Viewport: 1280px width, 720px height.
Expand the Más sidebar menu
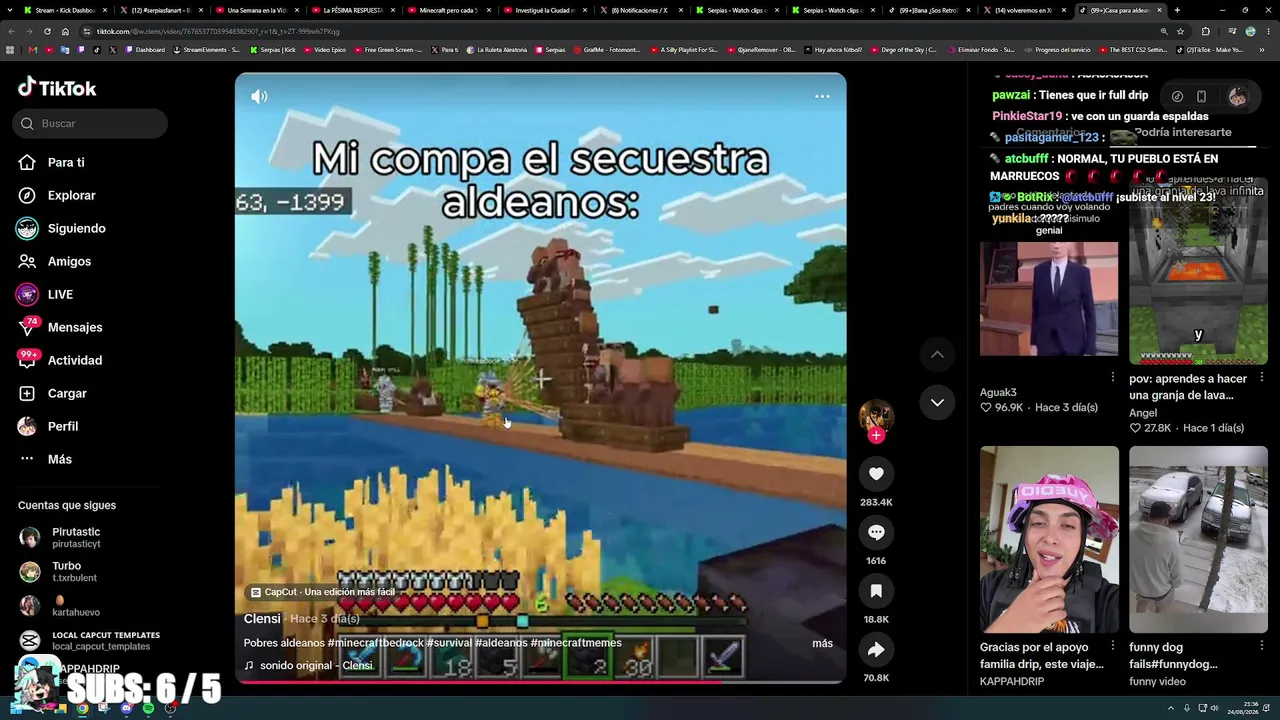60,459
